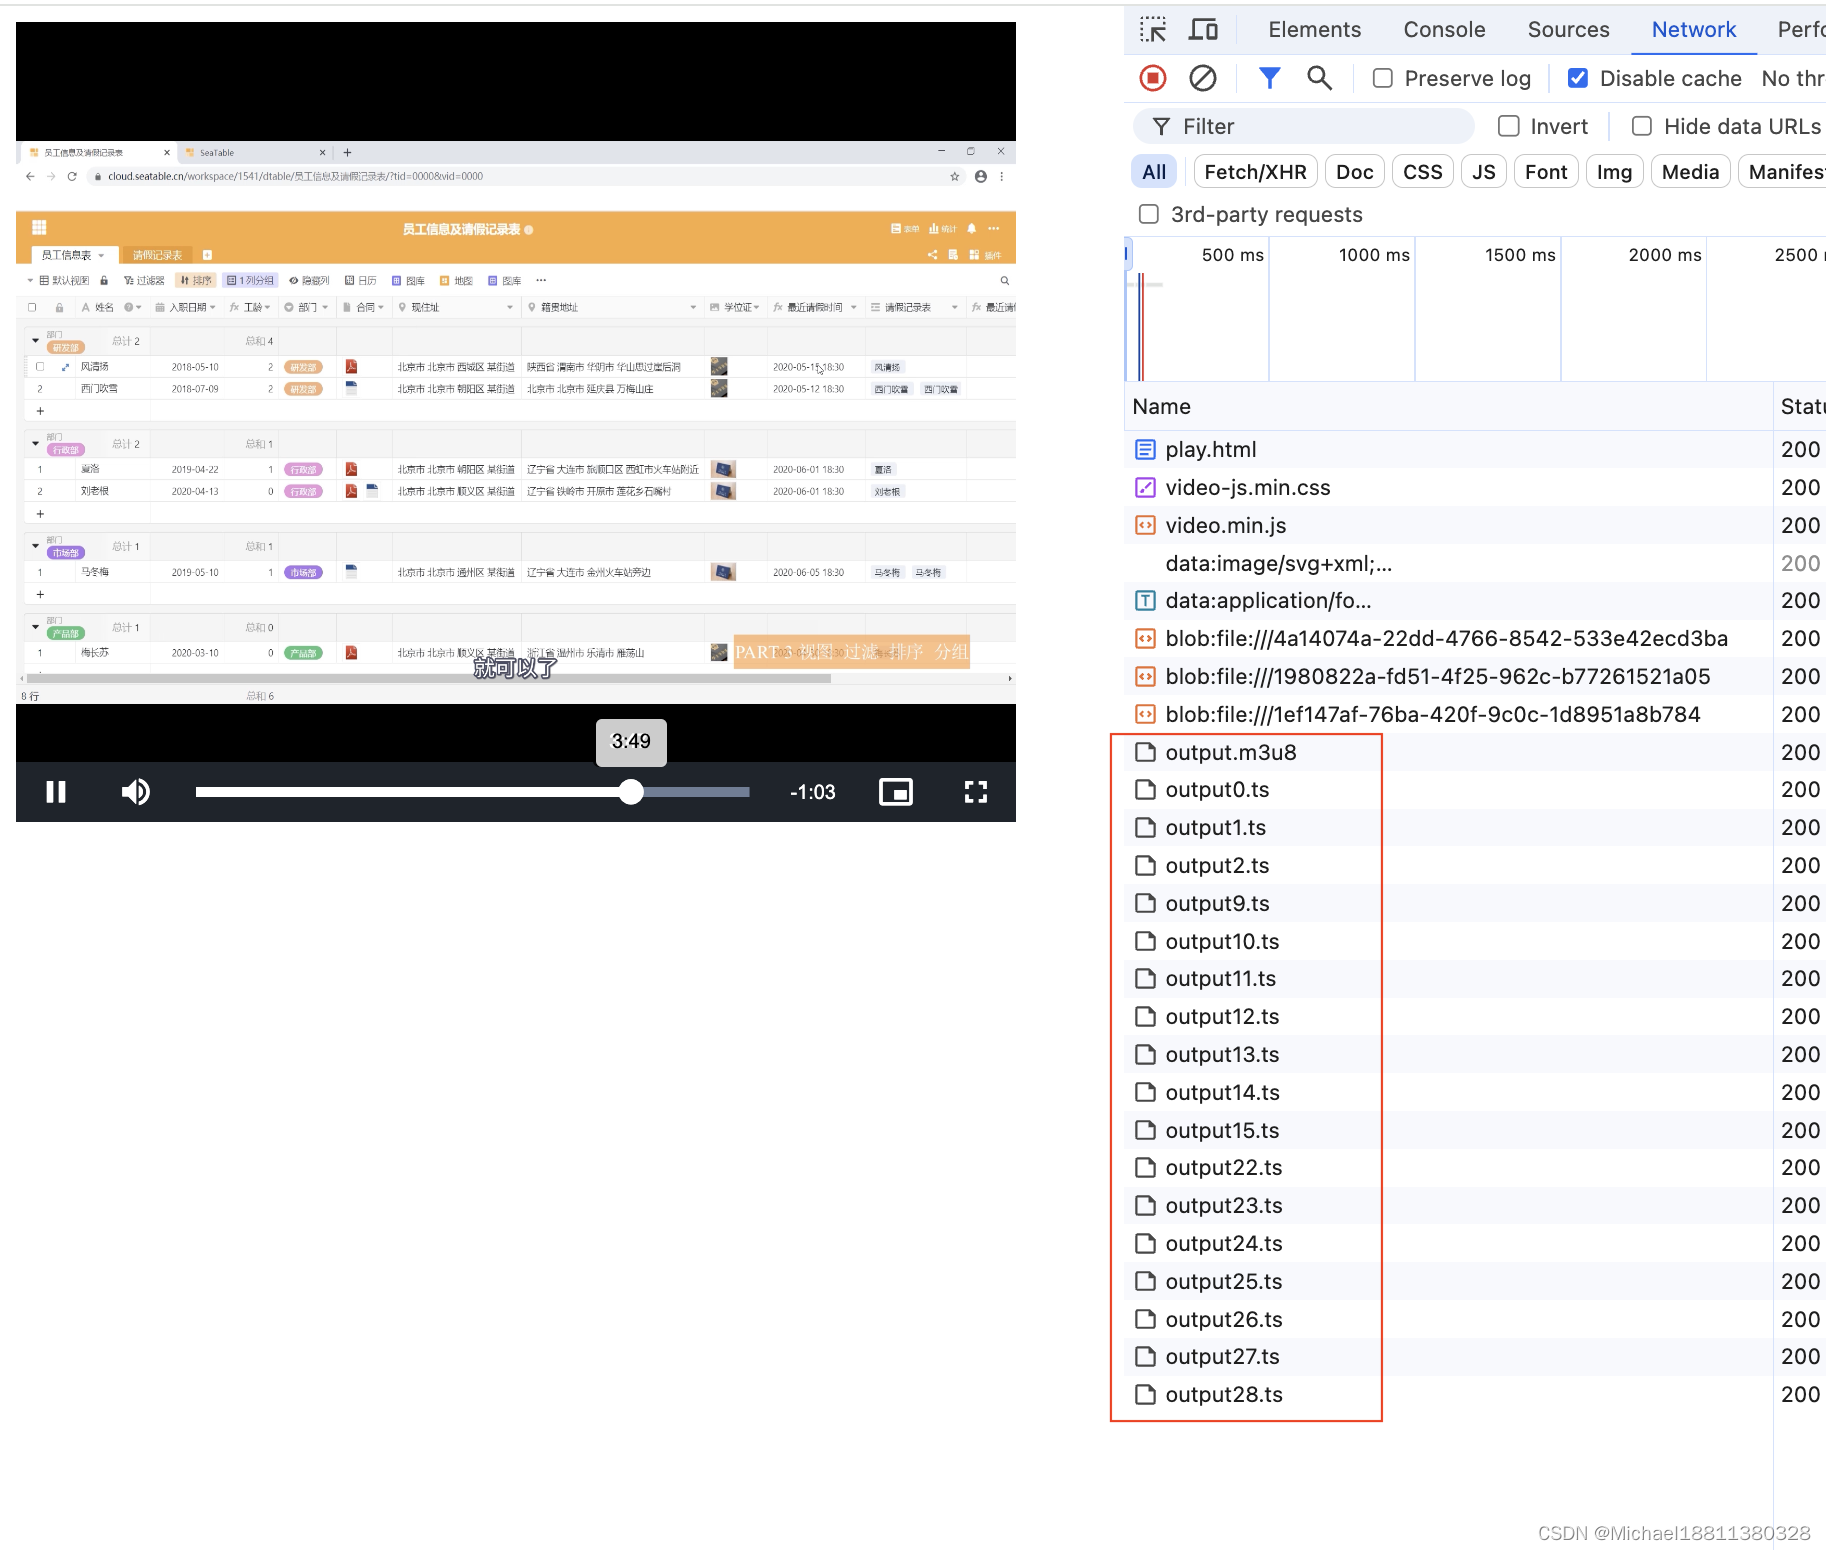Filter requests by Media
1826x1550 pixels.
point(1690,172)
